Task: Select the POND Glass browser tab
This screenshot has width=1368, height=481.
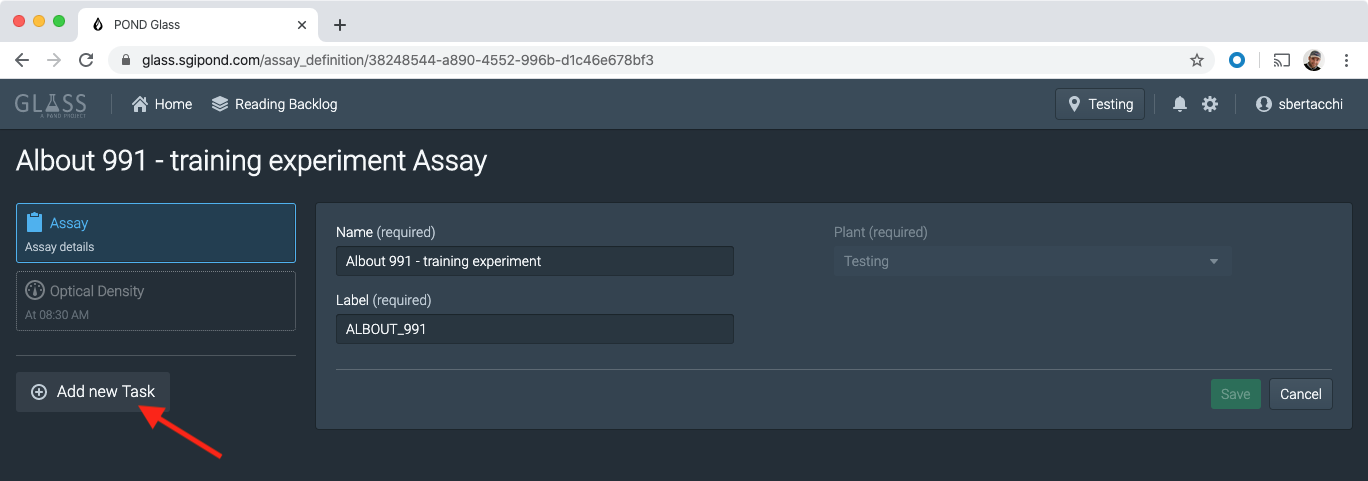Action: 198,24
